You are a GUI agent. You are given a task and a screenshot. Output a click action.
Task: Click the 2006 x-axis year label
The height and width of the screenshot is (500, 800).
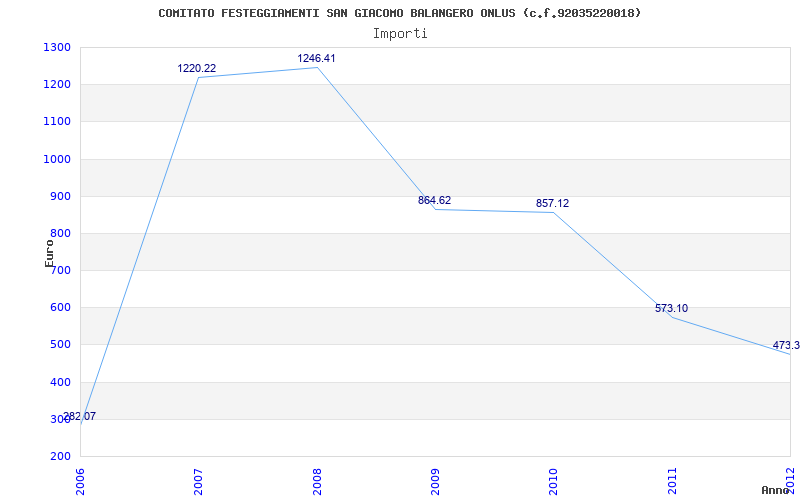pyautogui.click(x=80, y=481)
